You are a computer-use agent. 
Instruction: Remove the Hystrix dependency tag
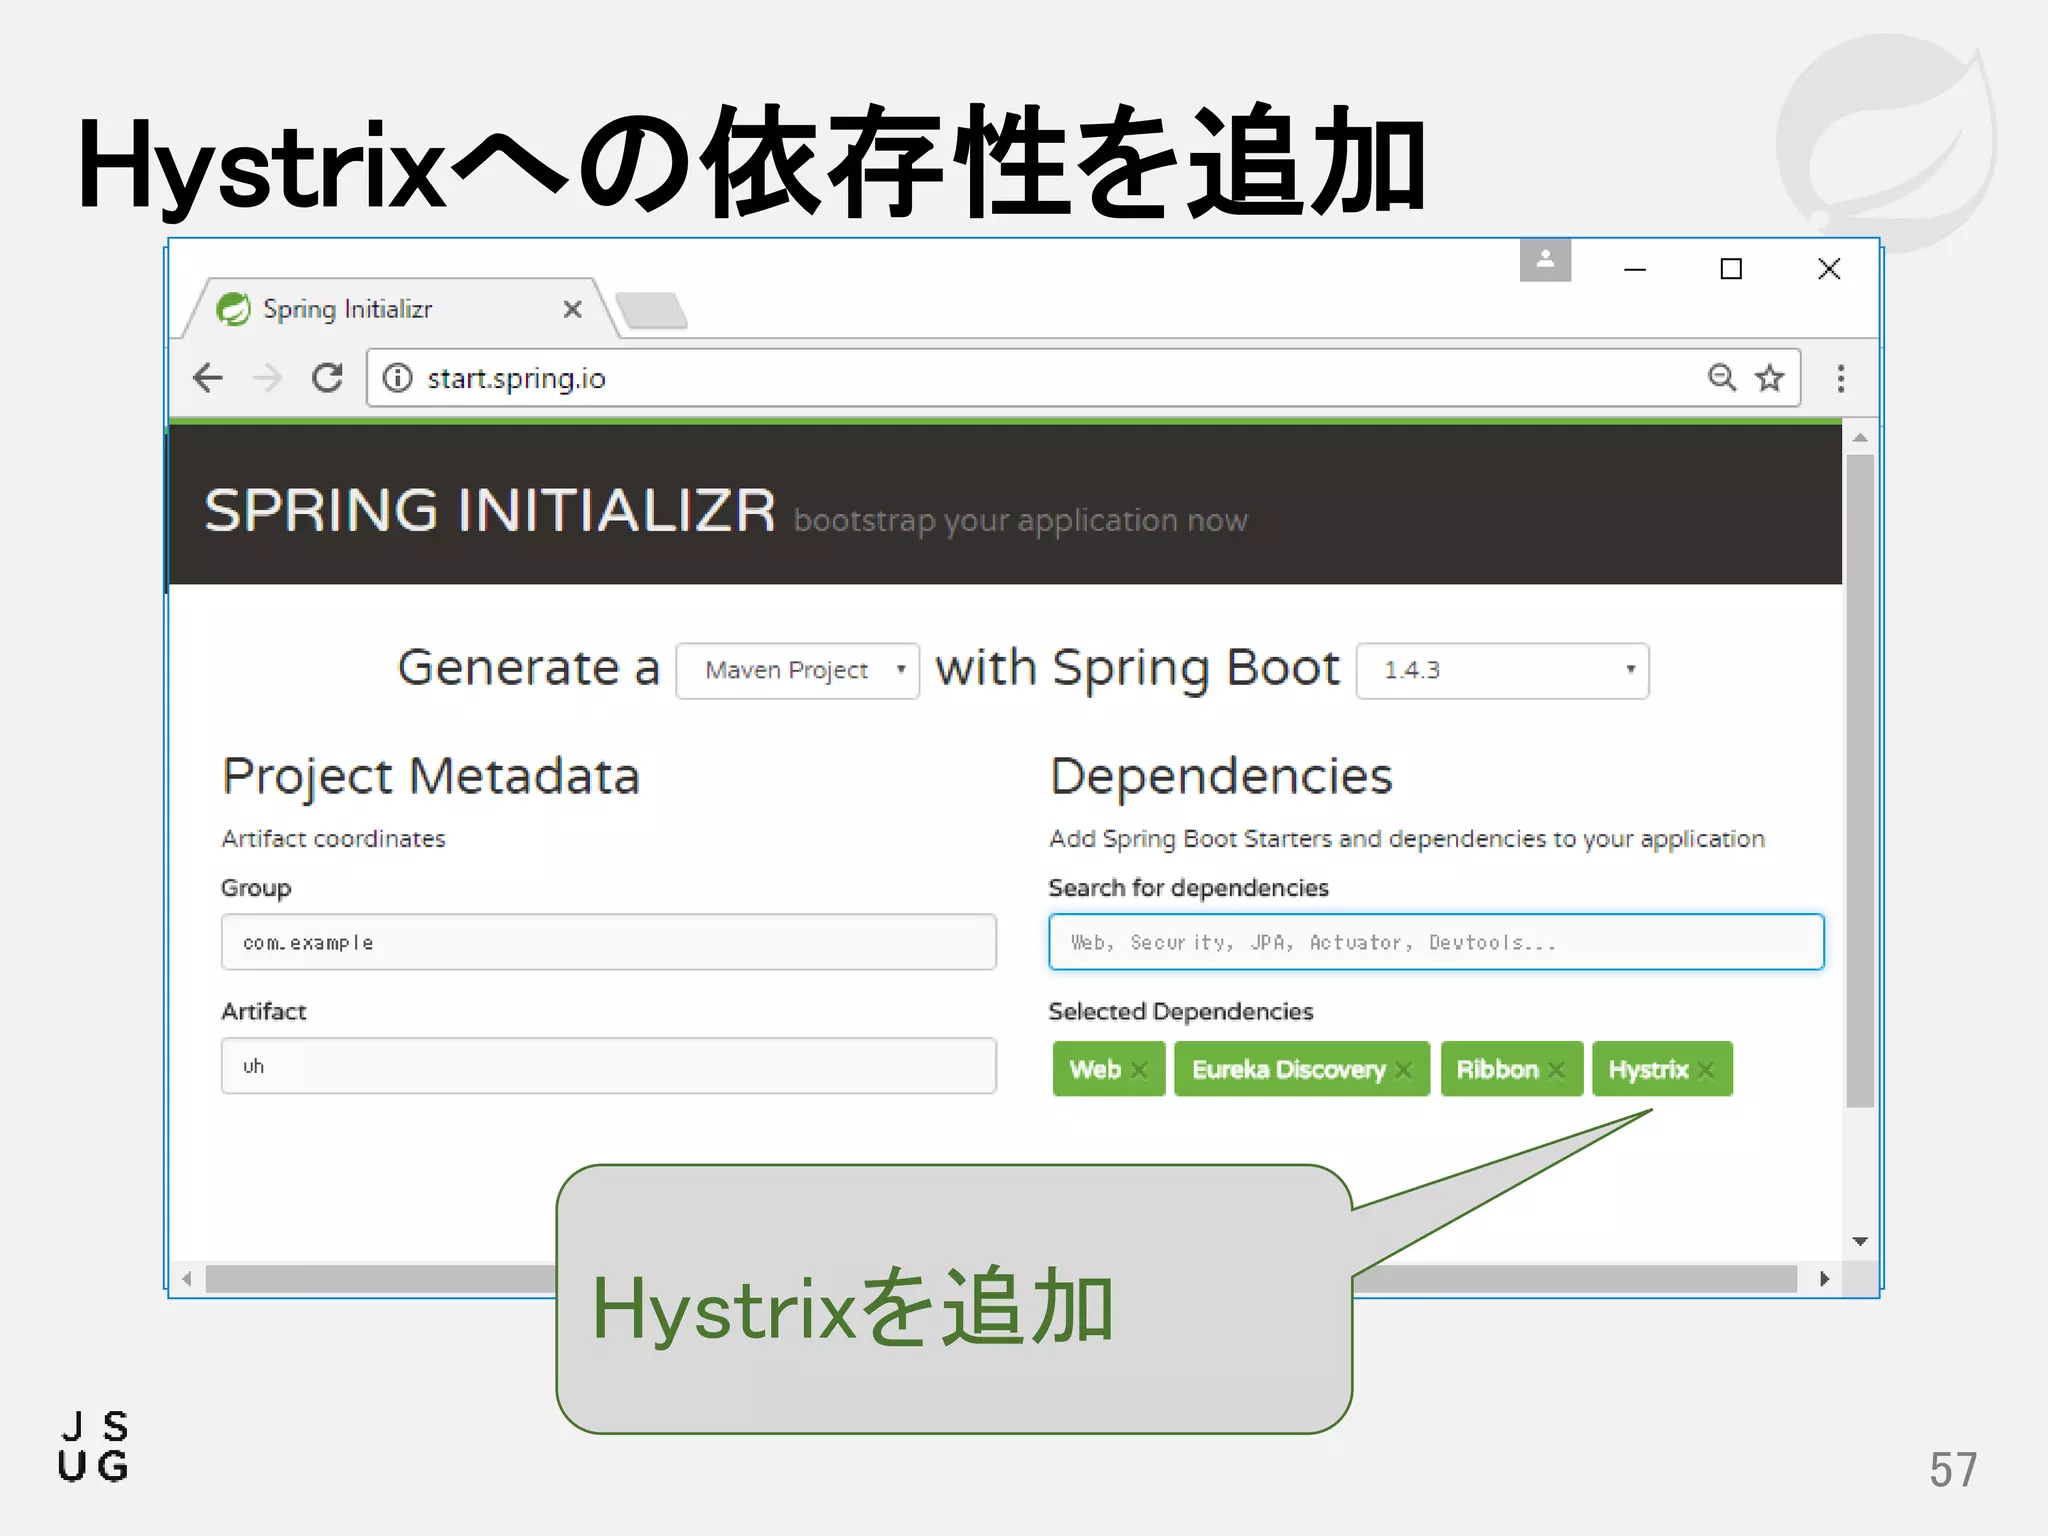[1705, 1070]
